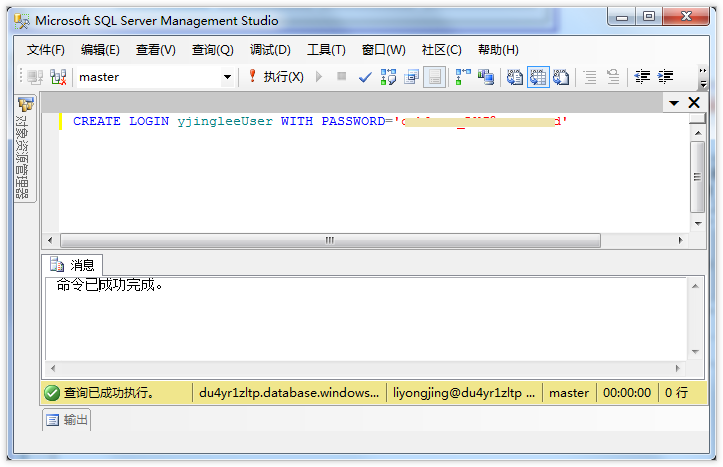The image size is (723, 467).
Task: Click Display Estimated Execution Plan icon
Action: click(388, 77)
